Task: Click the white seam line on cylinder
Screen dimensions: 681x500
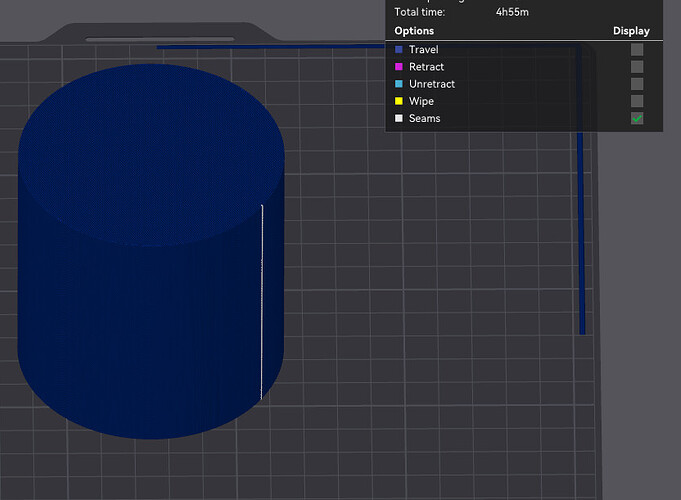Action: [x=261, y=301]
